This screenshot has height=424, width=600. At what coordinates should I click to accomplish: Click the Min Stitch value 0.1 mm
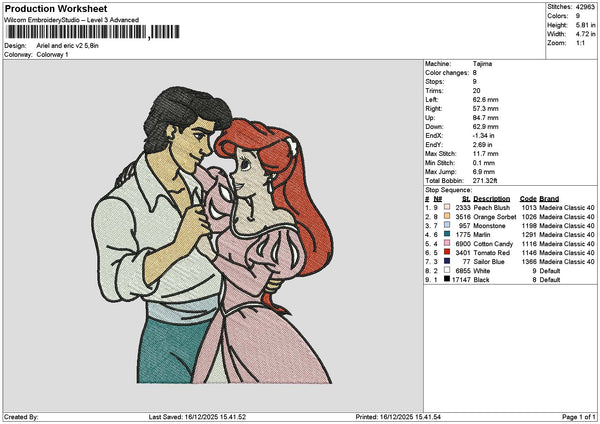click(x=484, y=163)
